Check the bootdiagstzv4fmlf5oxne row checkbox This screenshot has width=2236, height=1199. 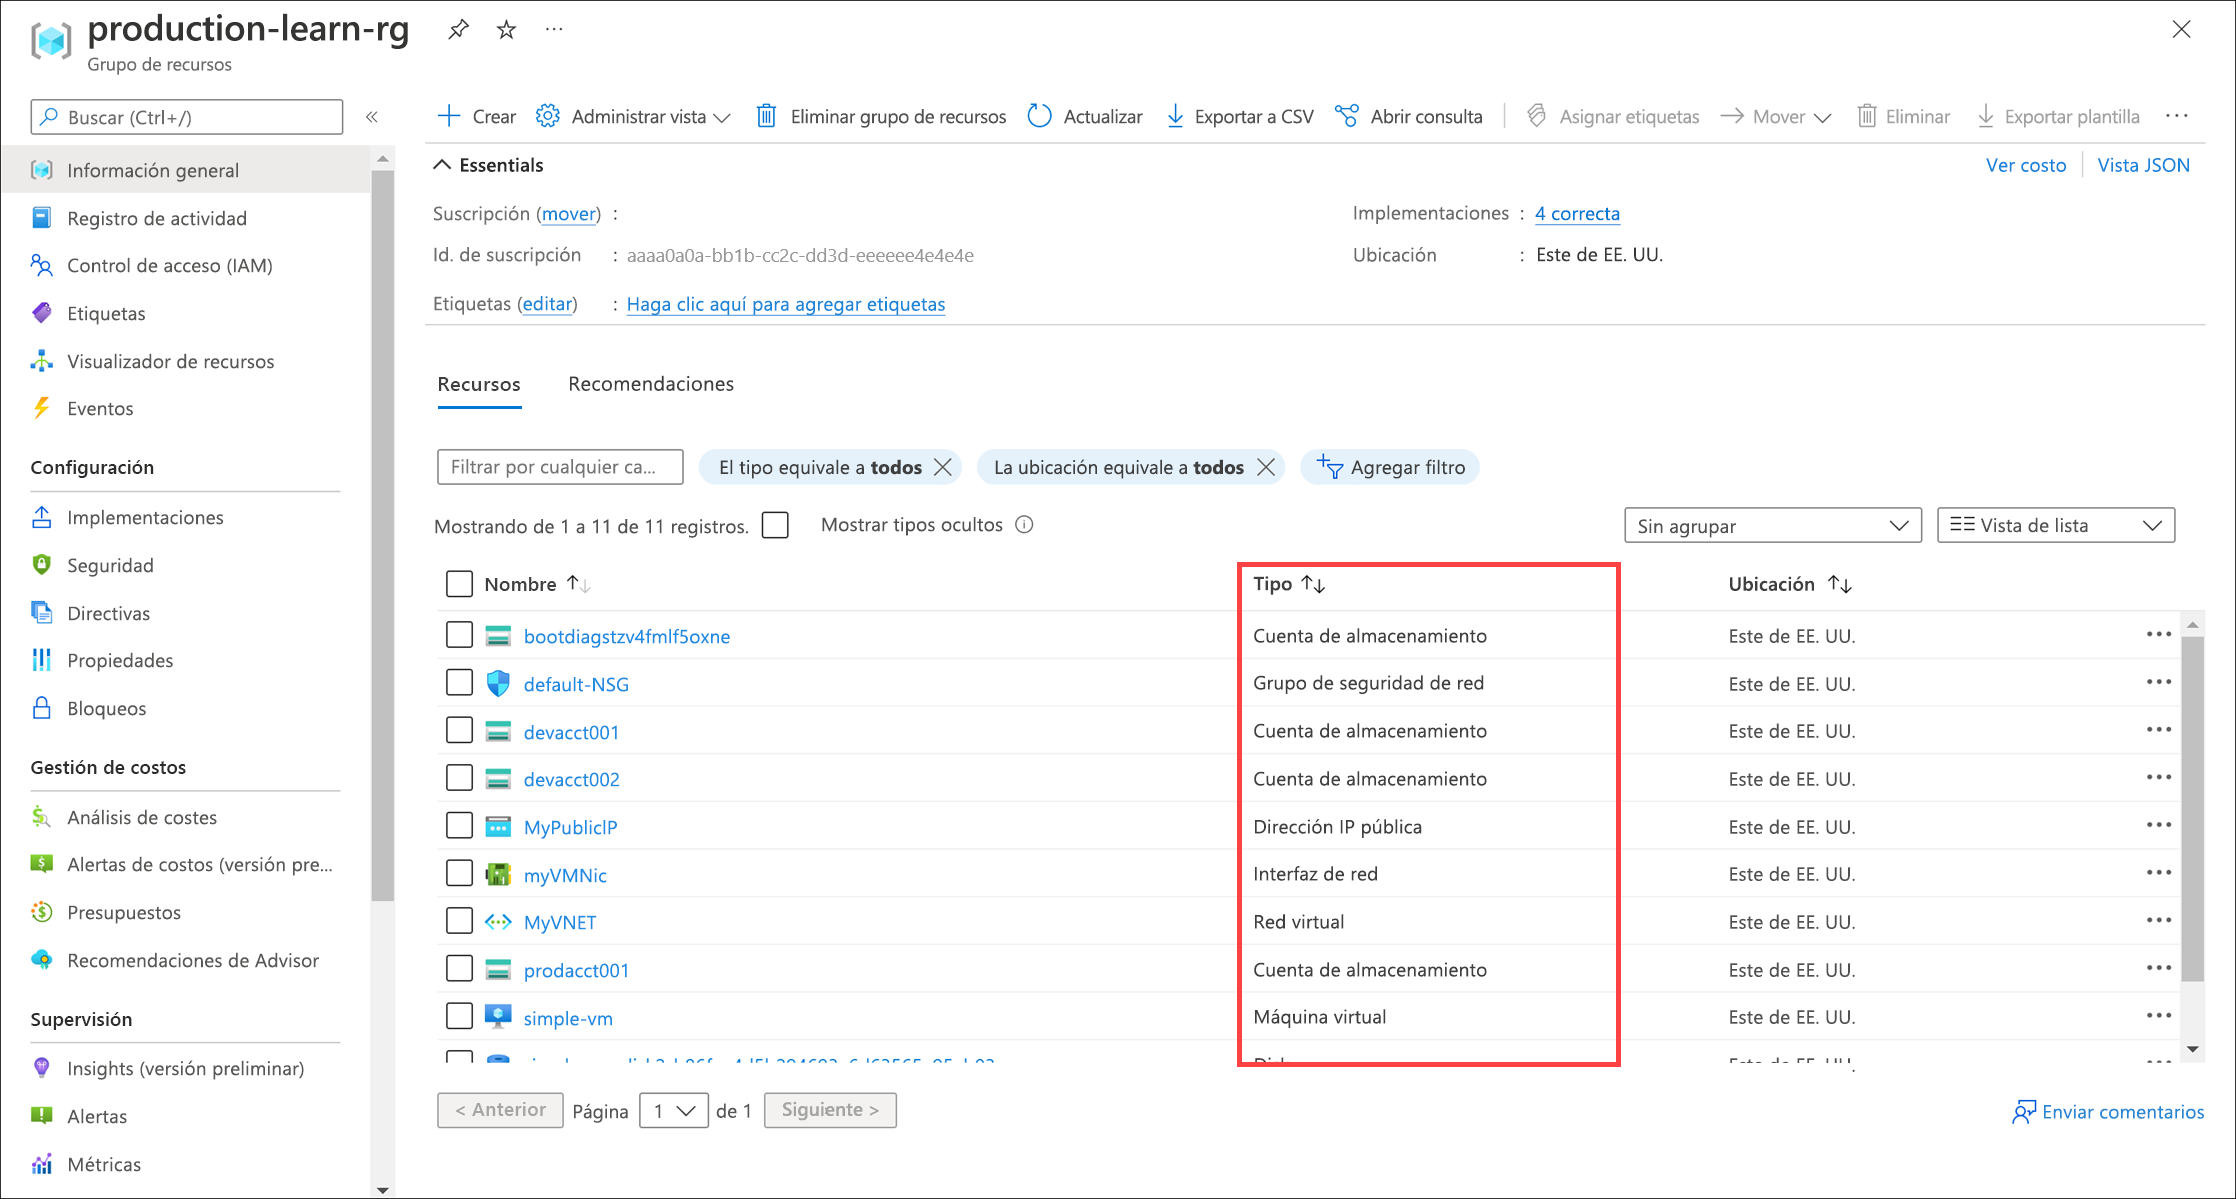pyautogui.click(x=459, y=635)
